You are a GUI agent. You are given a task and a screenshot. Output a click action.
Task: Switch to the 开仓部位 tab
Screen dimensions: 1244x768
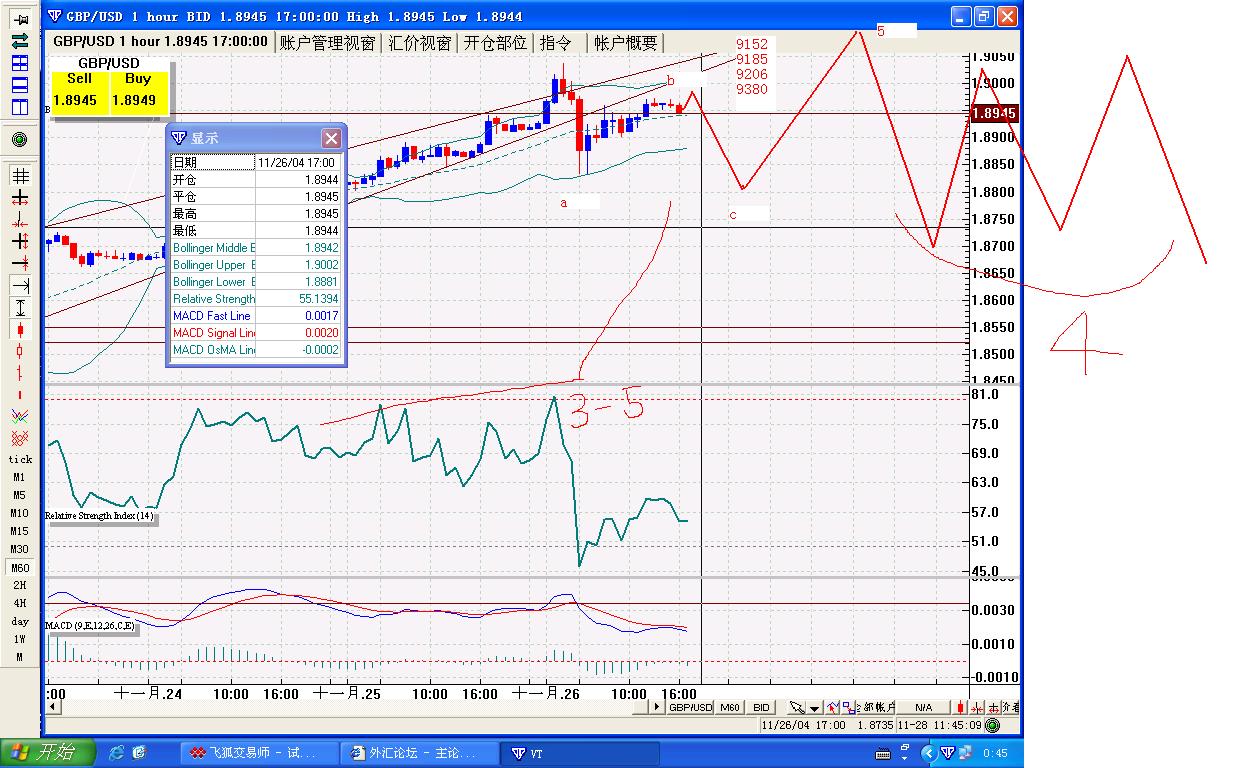pyautogui.click(x=495, y=42)
